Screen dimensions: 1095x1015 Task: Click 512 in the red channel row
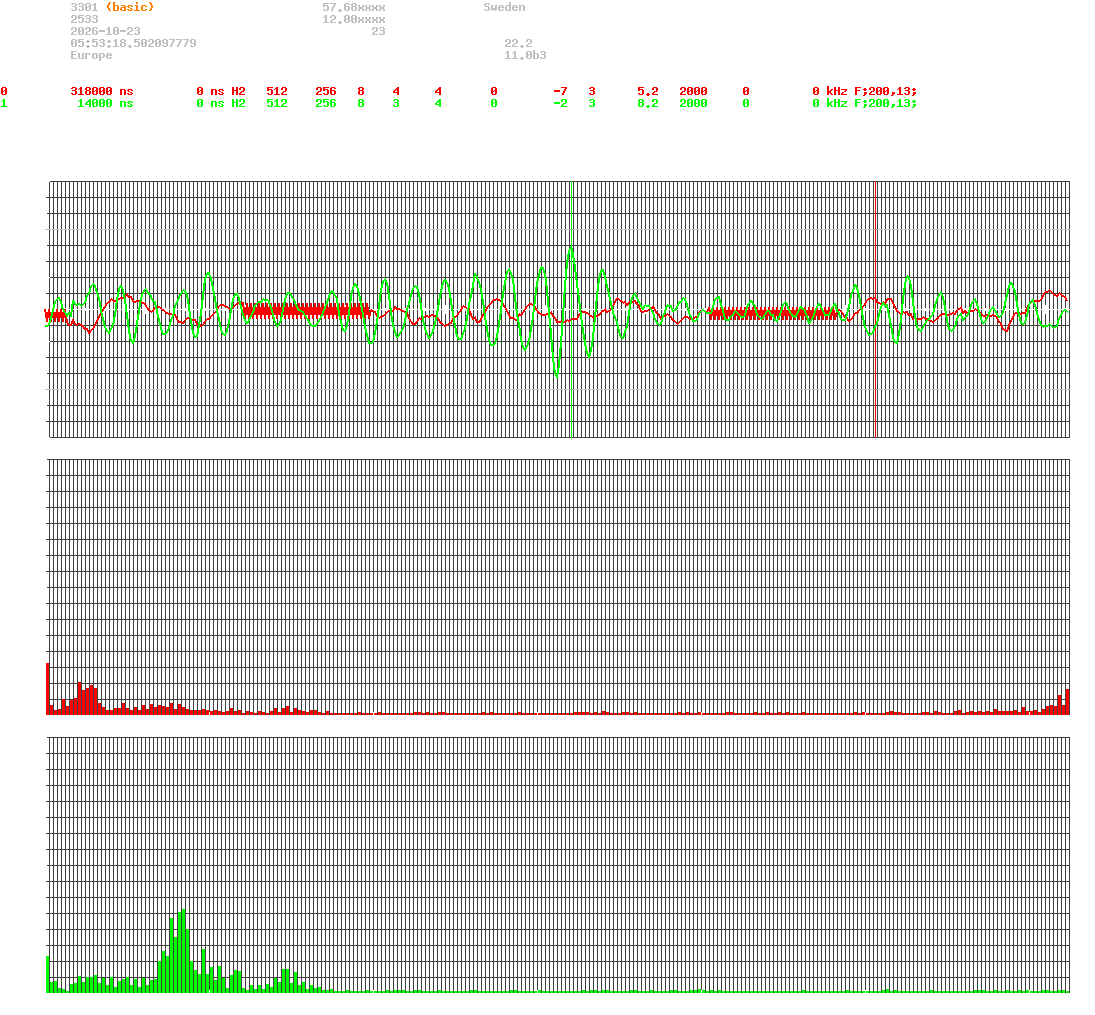coord(277,92)
